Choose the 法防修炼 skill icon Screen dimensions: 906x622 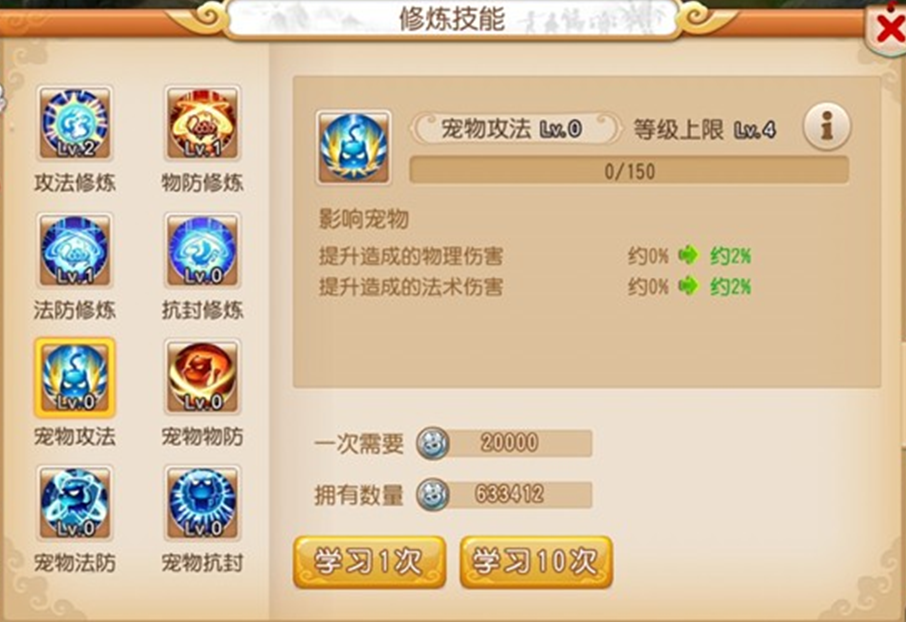(x=75, y=250)
